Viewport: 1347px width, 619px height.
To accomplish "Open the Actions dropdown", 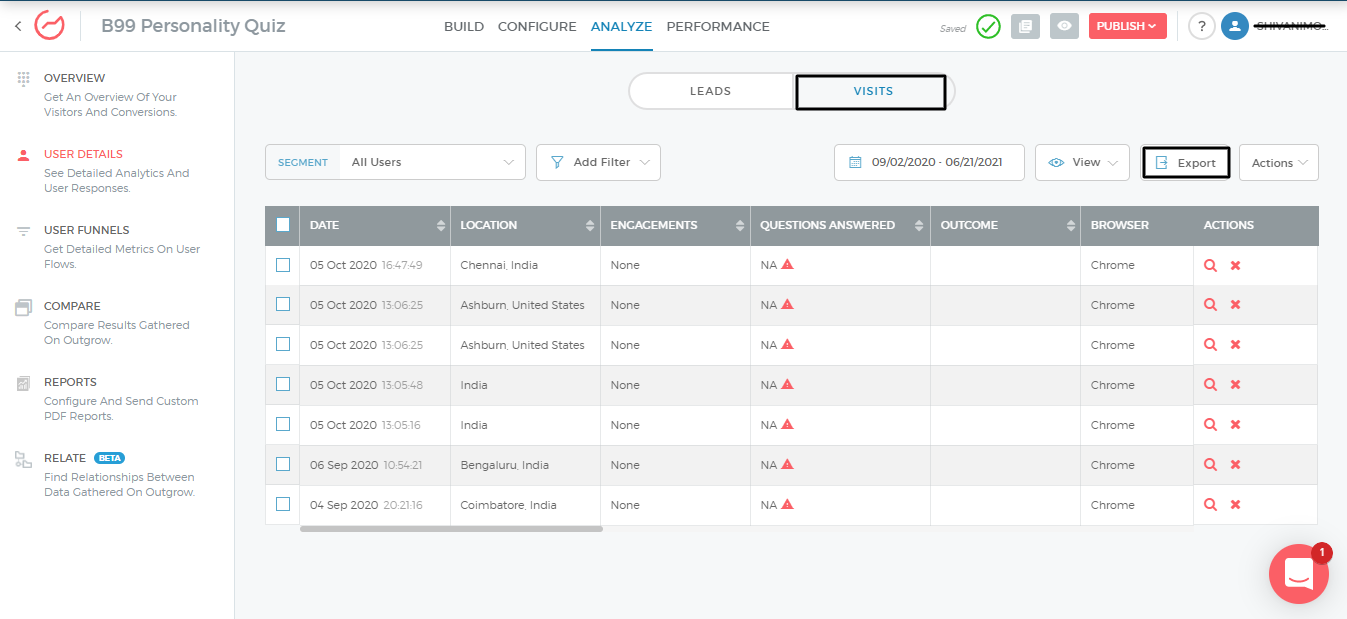I will click(x=1279, y=163).
